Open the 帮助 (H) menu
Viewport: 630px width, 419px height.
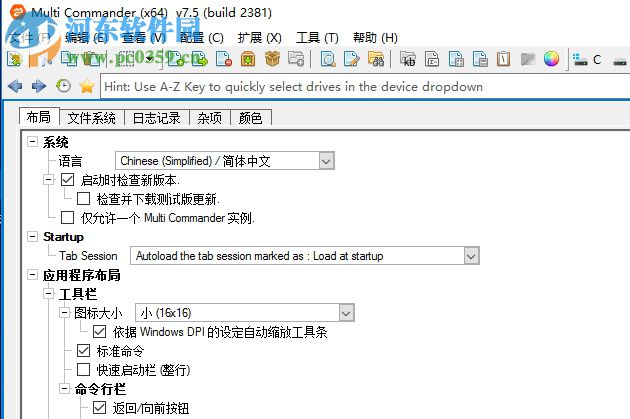tap(375, 38)
